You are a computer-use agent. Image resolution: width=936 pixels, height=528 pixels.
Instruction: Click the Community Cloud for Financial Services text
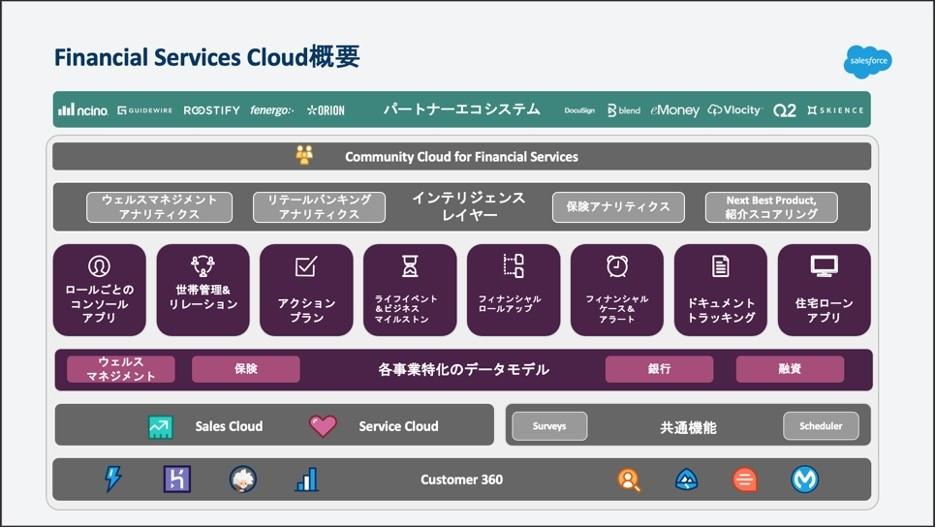pos(461,157)
